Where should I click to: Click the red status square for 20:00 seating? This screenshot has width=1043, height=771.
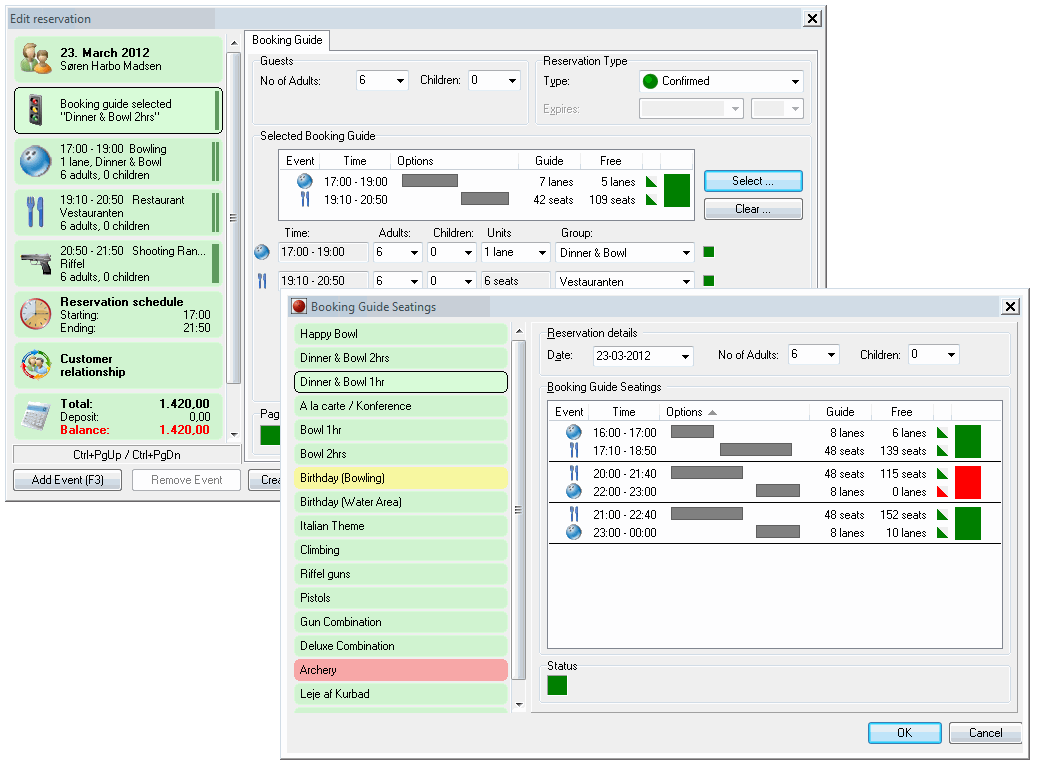coord(968,482)
